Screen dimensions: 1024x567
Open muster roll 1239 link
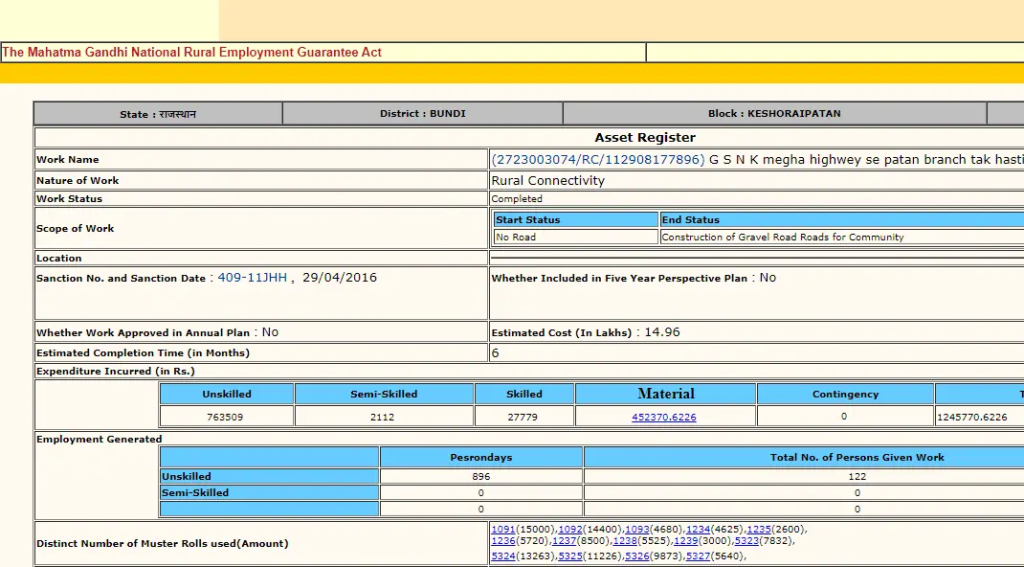(686, 541)
